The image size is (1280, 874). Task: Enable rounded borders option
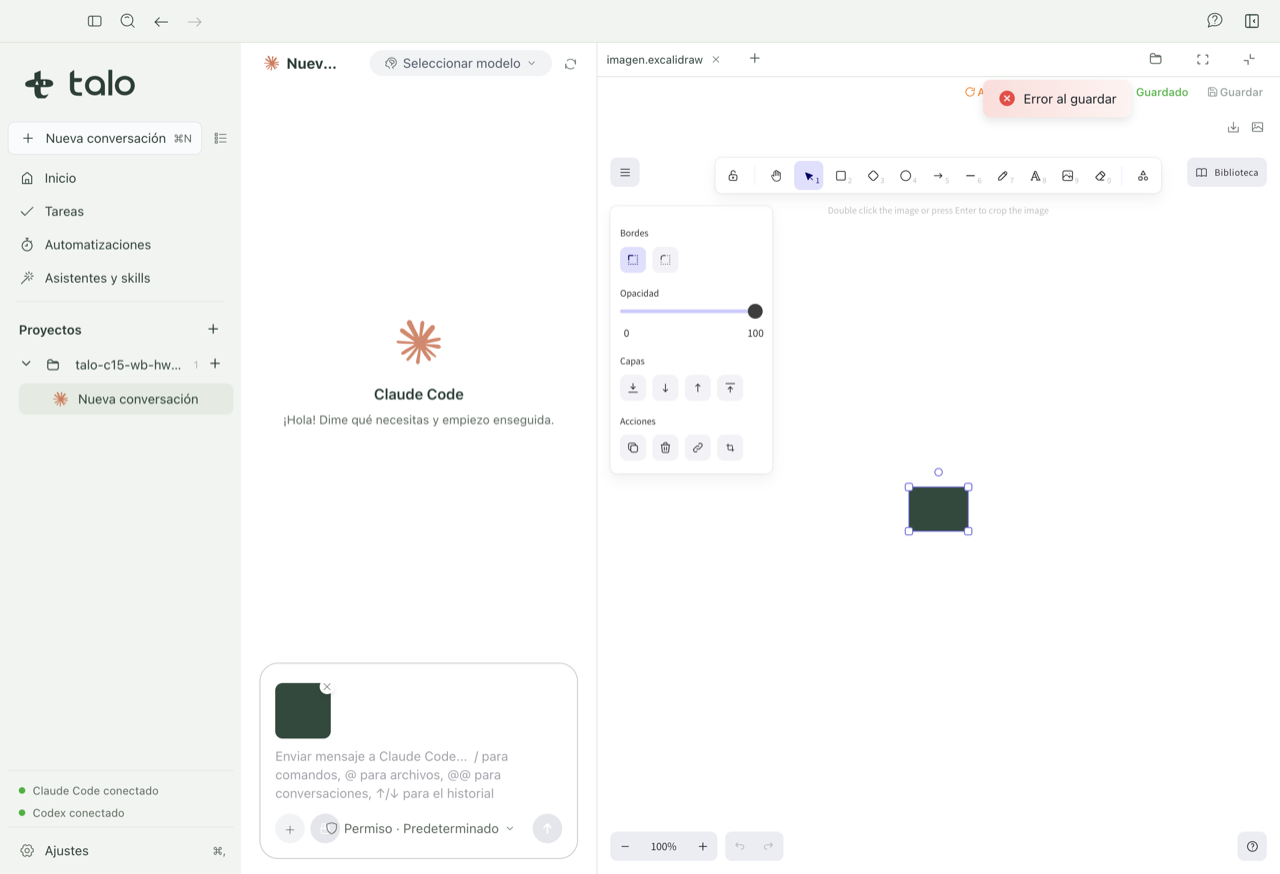pyautogui.click(x=665, y=260)
